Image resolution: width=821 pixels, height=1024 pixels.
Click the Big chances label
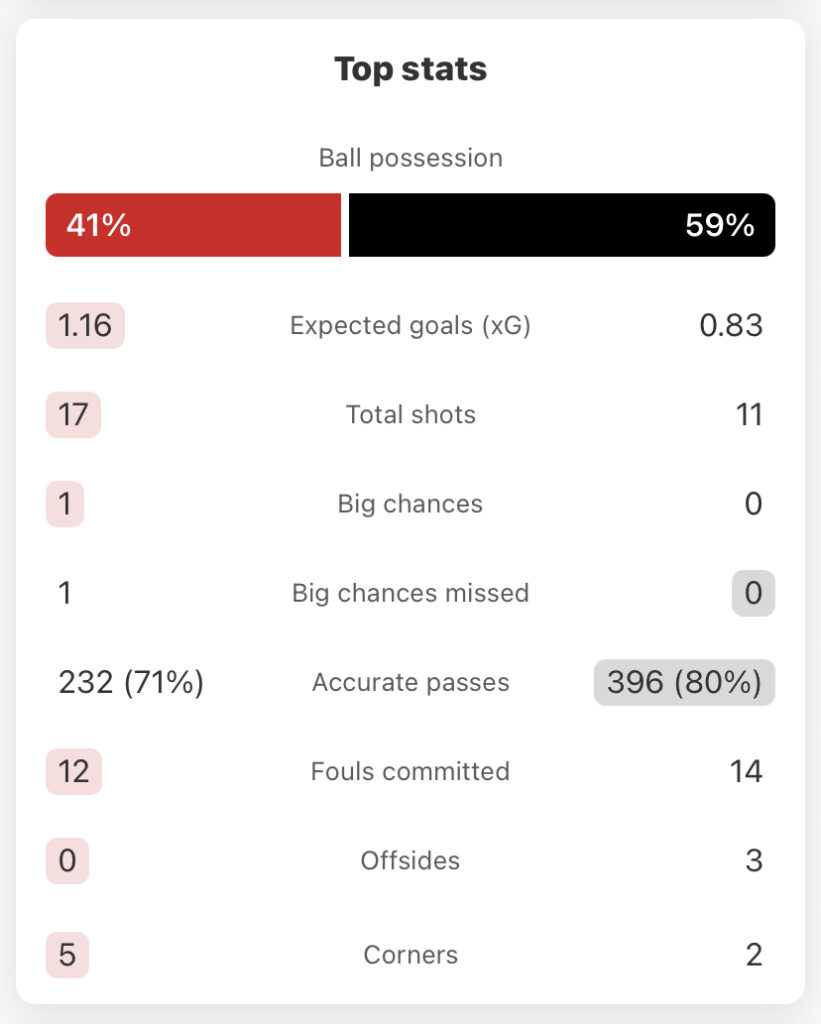(410, 504)
